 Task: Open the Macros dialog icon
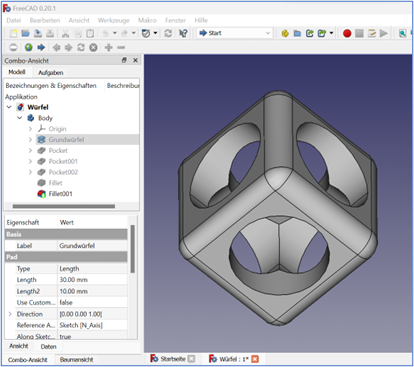coord(372,33)
